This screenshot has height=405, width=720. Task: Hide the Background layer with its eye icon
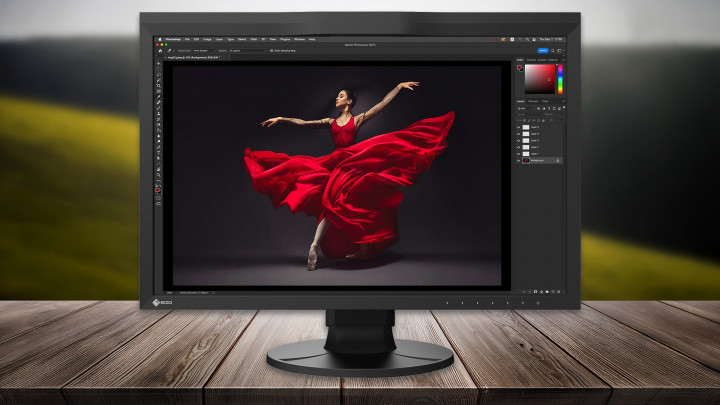pyautogui.click(x=518, y=160)
